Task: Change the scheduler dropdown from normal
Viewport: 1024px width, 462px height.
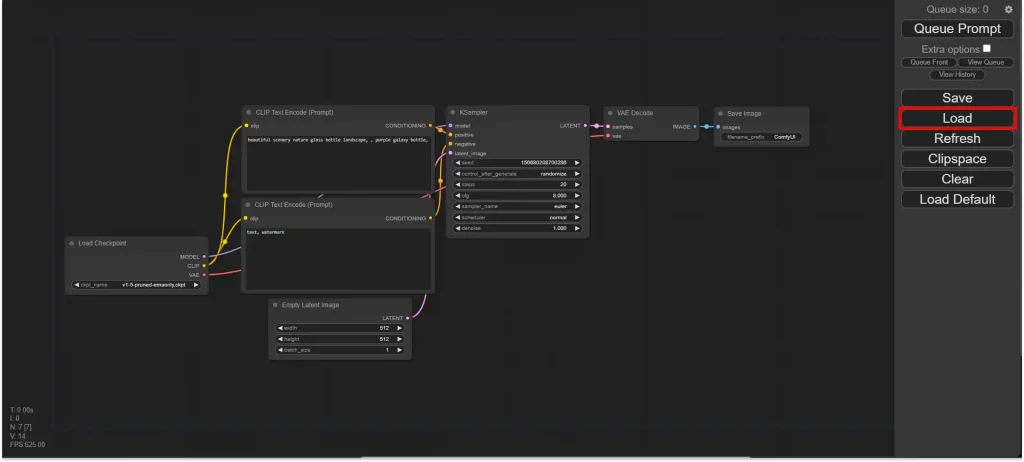Action: [x=517, y=217]
